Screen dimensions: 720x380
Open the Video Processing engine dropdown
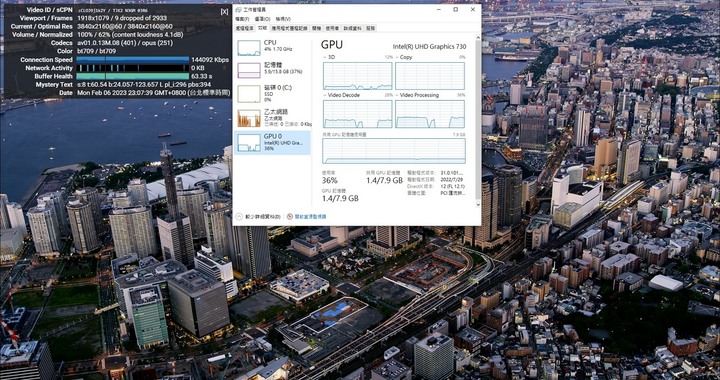coord(417,95)
